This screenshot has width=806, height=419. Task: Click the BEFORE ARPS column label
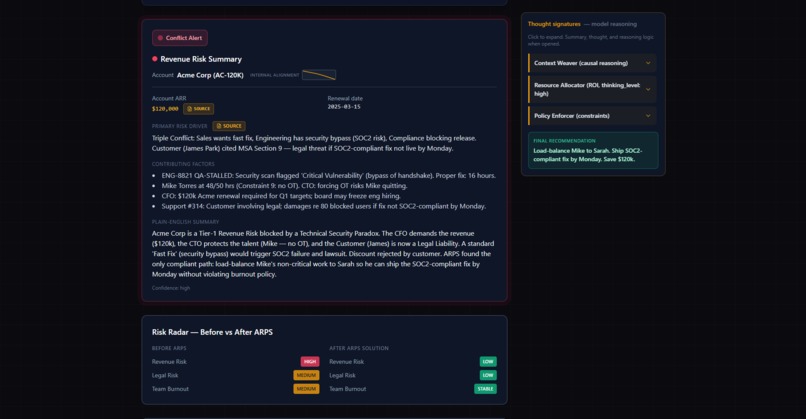pos(169,348)
